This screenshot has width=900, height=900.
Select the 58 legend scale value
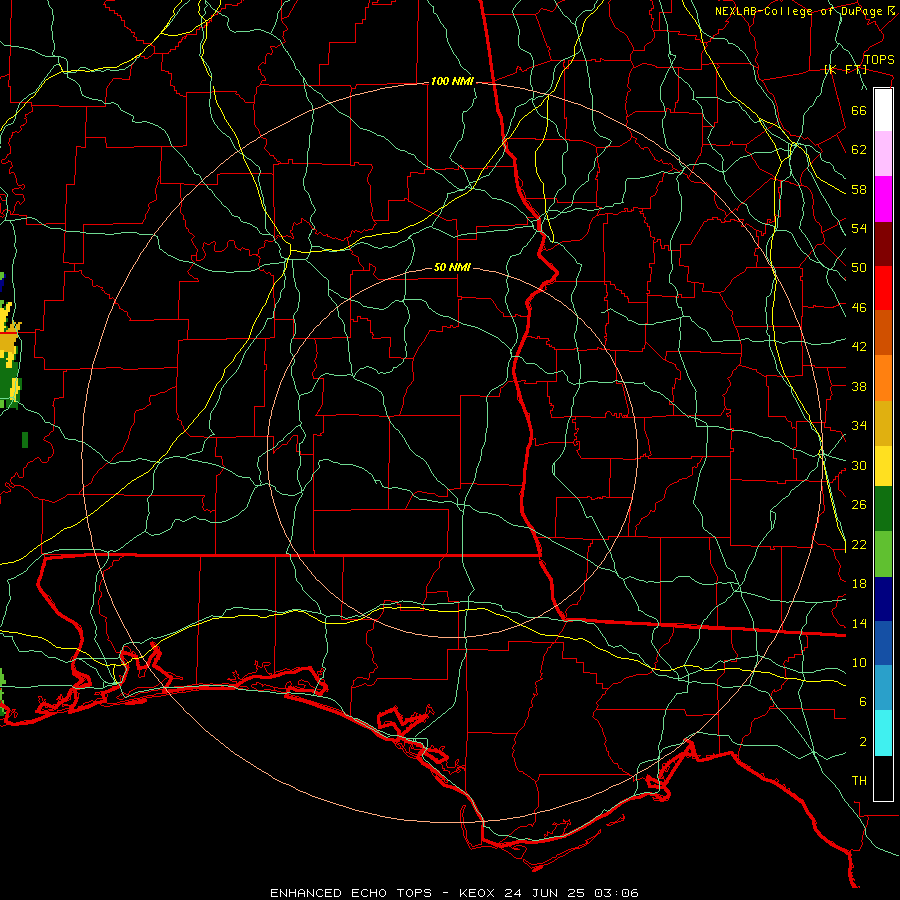coord(859,189)
